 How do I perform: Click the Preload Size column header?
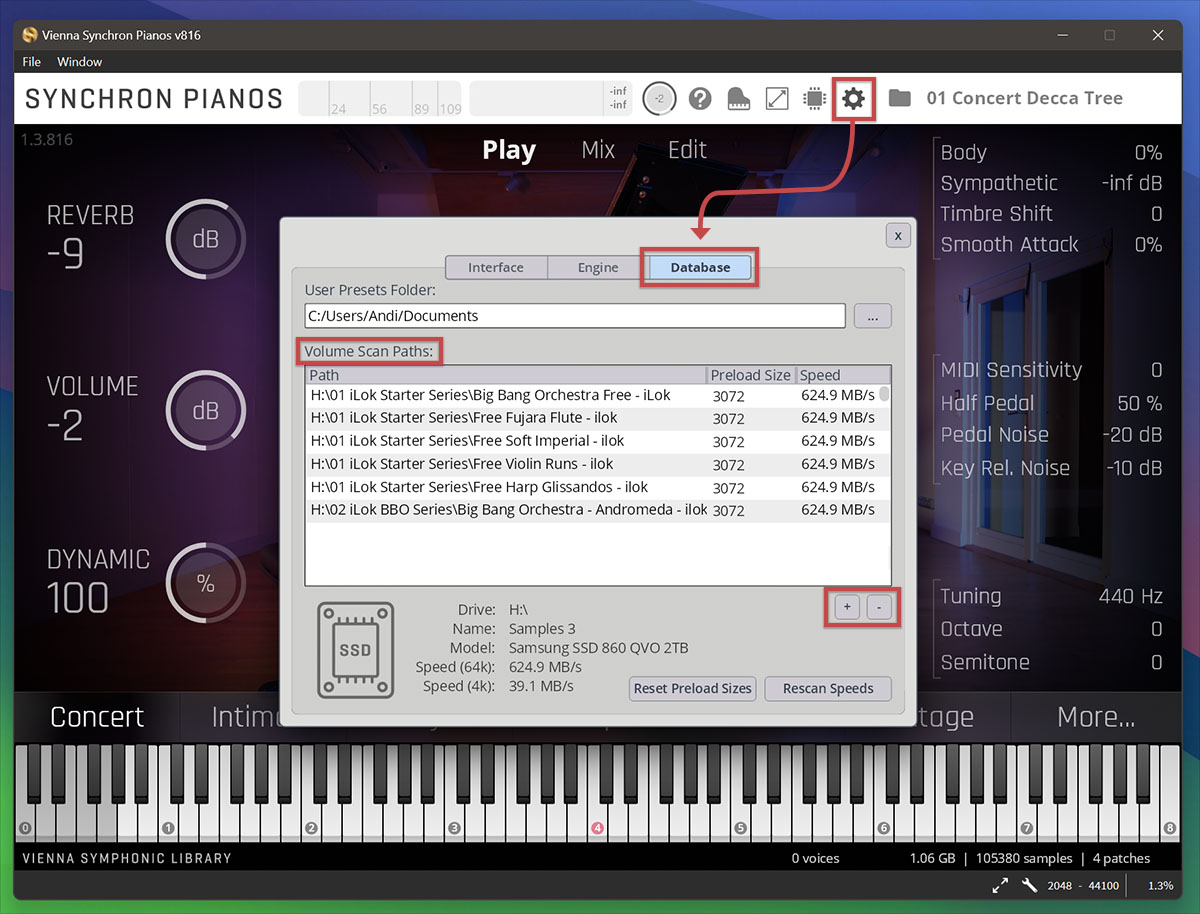751,375
